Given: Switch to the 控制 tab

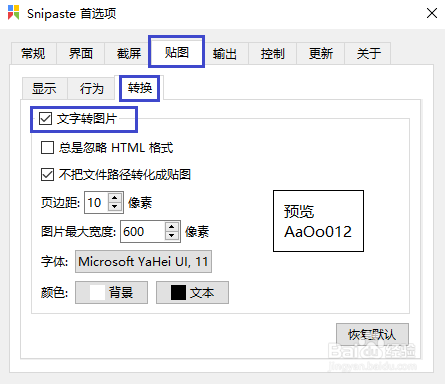Looking at the screenshot, I should 273,53.
